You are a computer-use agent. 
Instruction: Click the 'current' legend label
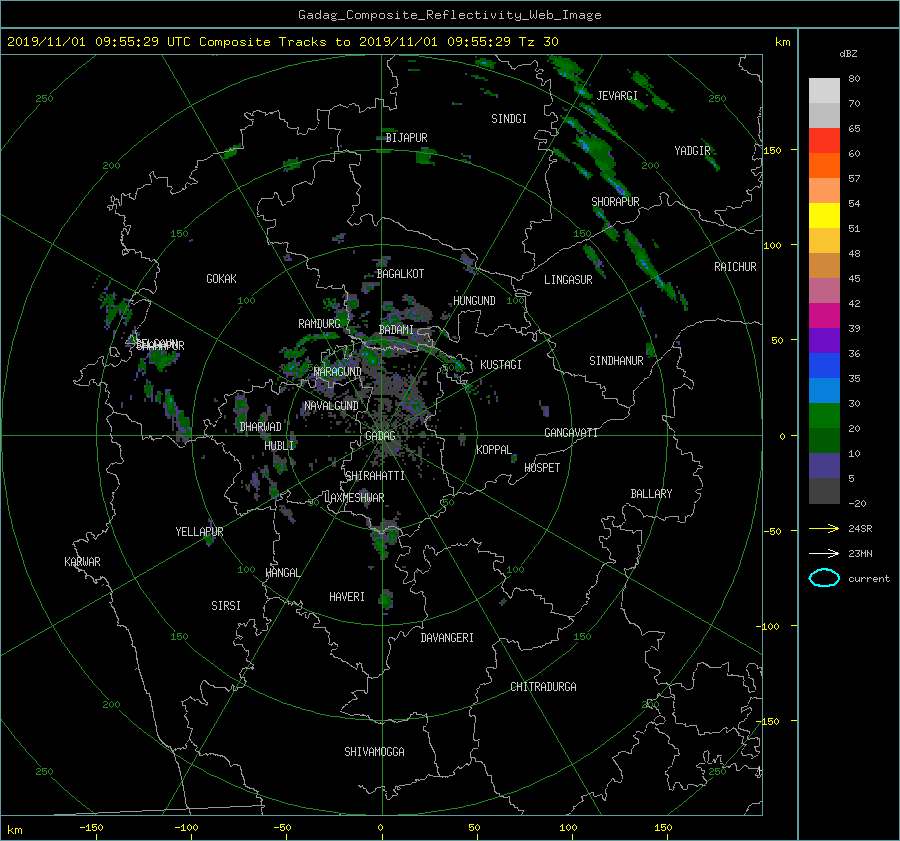pyautogui.click(x=868, y=579)
